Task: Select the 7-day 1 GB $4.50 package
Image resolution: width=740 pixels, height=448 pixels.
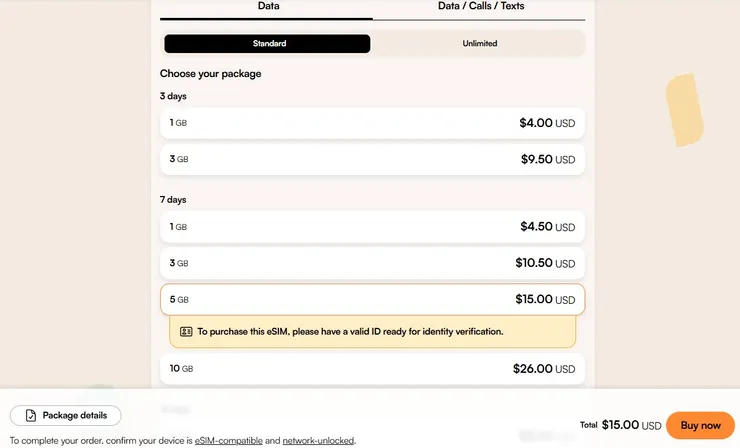Action: [x=372, y=227]
